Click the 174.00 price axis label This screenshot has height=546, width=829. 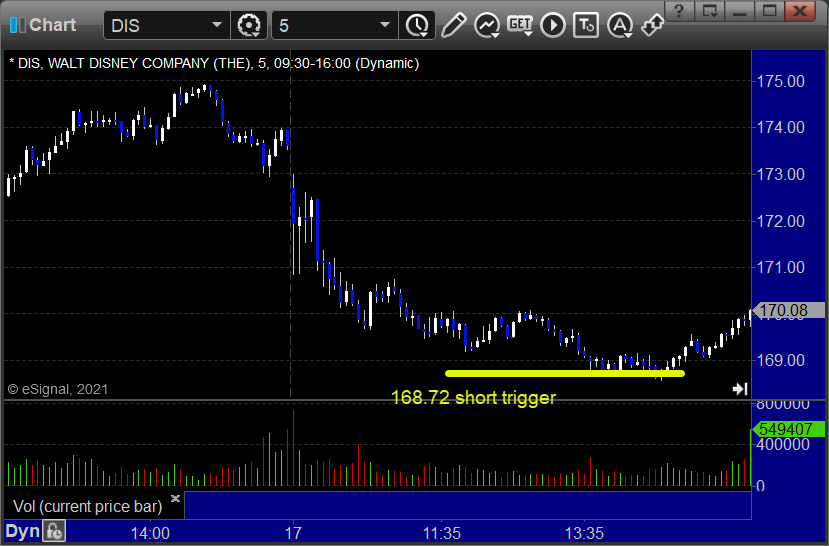[x=781, y=127]
